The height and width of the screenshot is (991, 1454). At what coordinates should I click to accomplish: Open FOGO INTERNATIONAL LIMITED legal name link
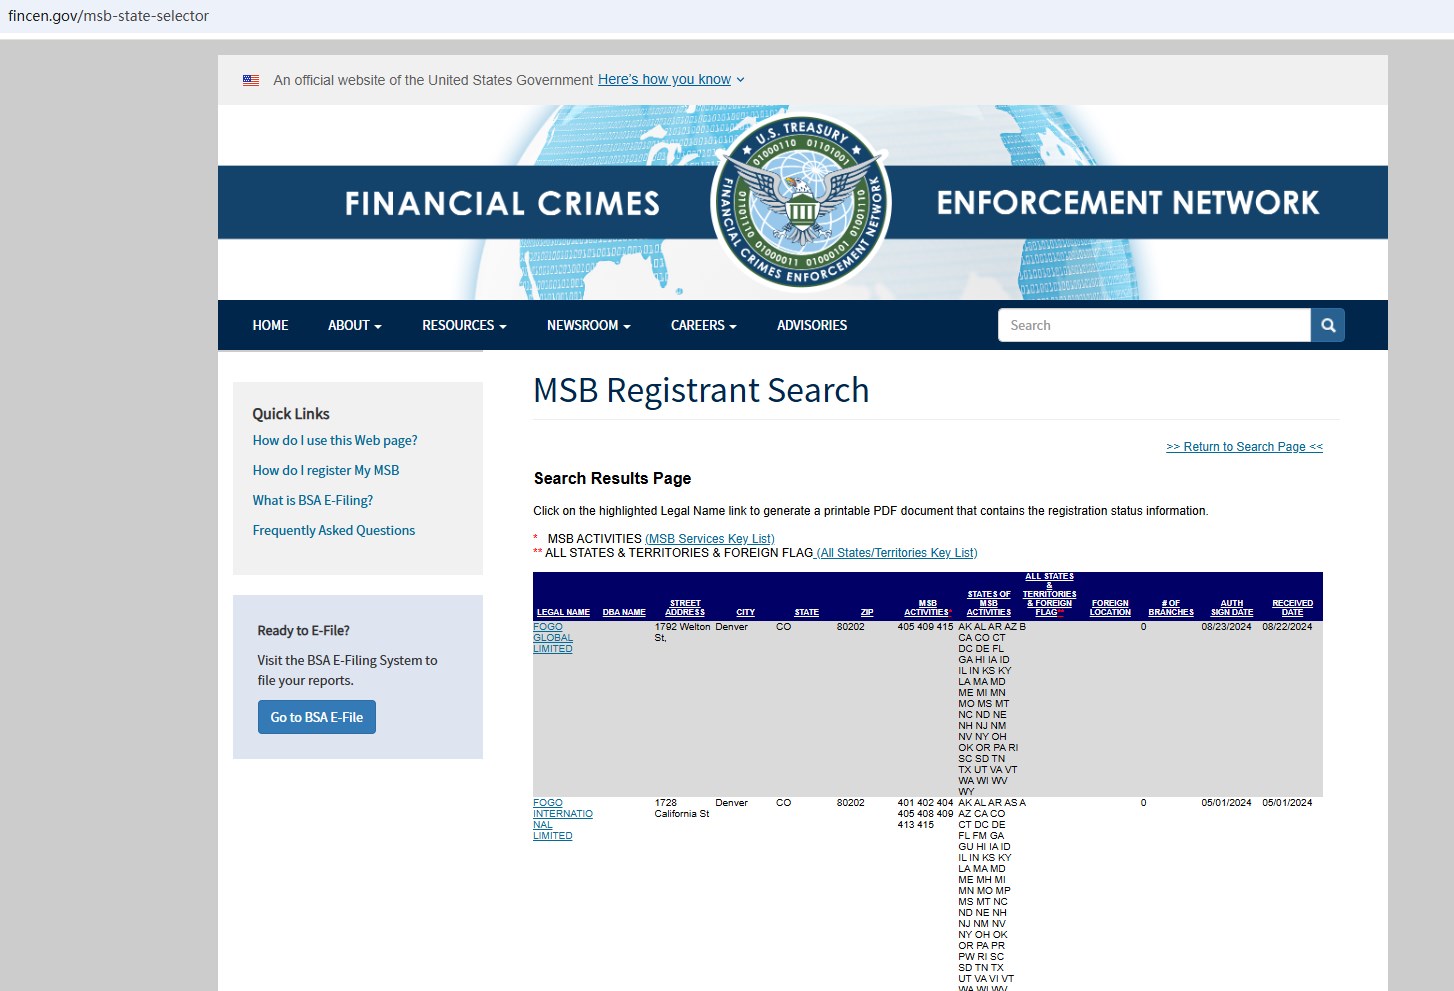563,819
